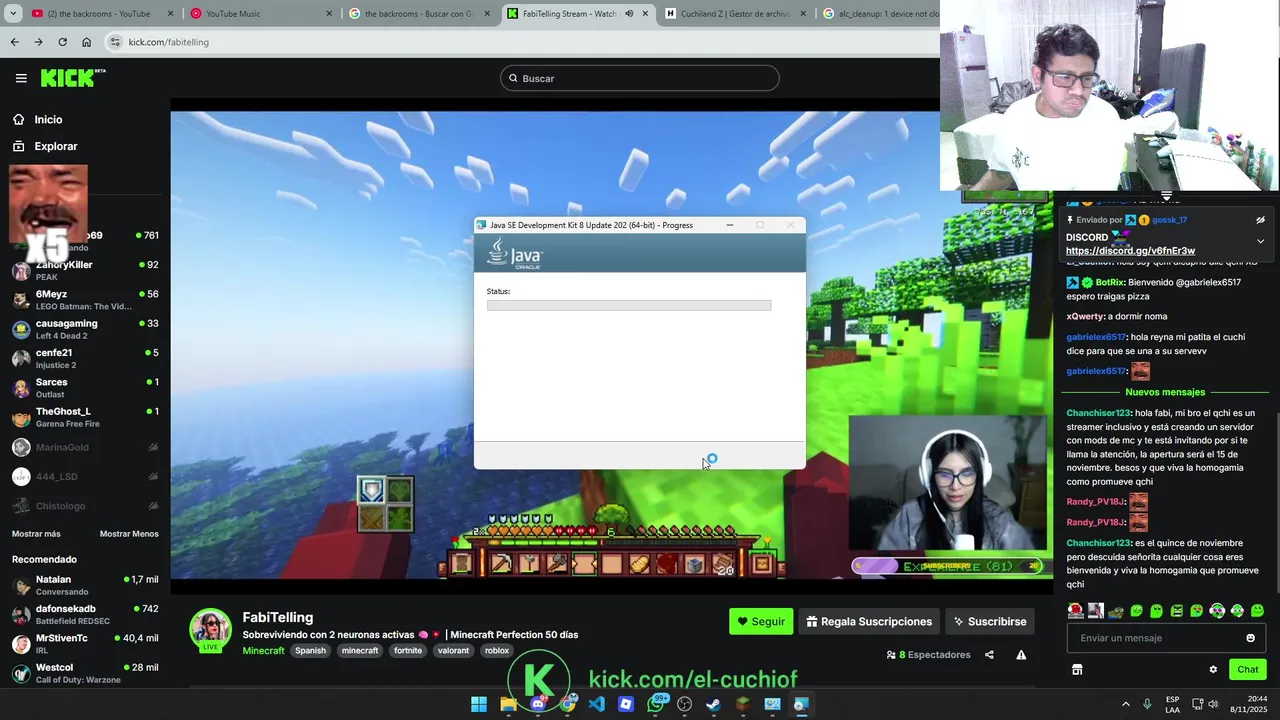The image size is (1280, 720).
Task: Collapse the pinned message chevron
Action: (x=1260, y=241)
